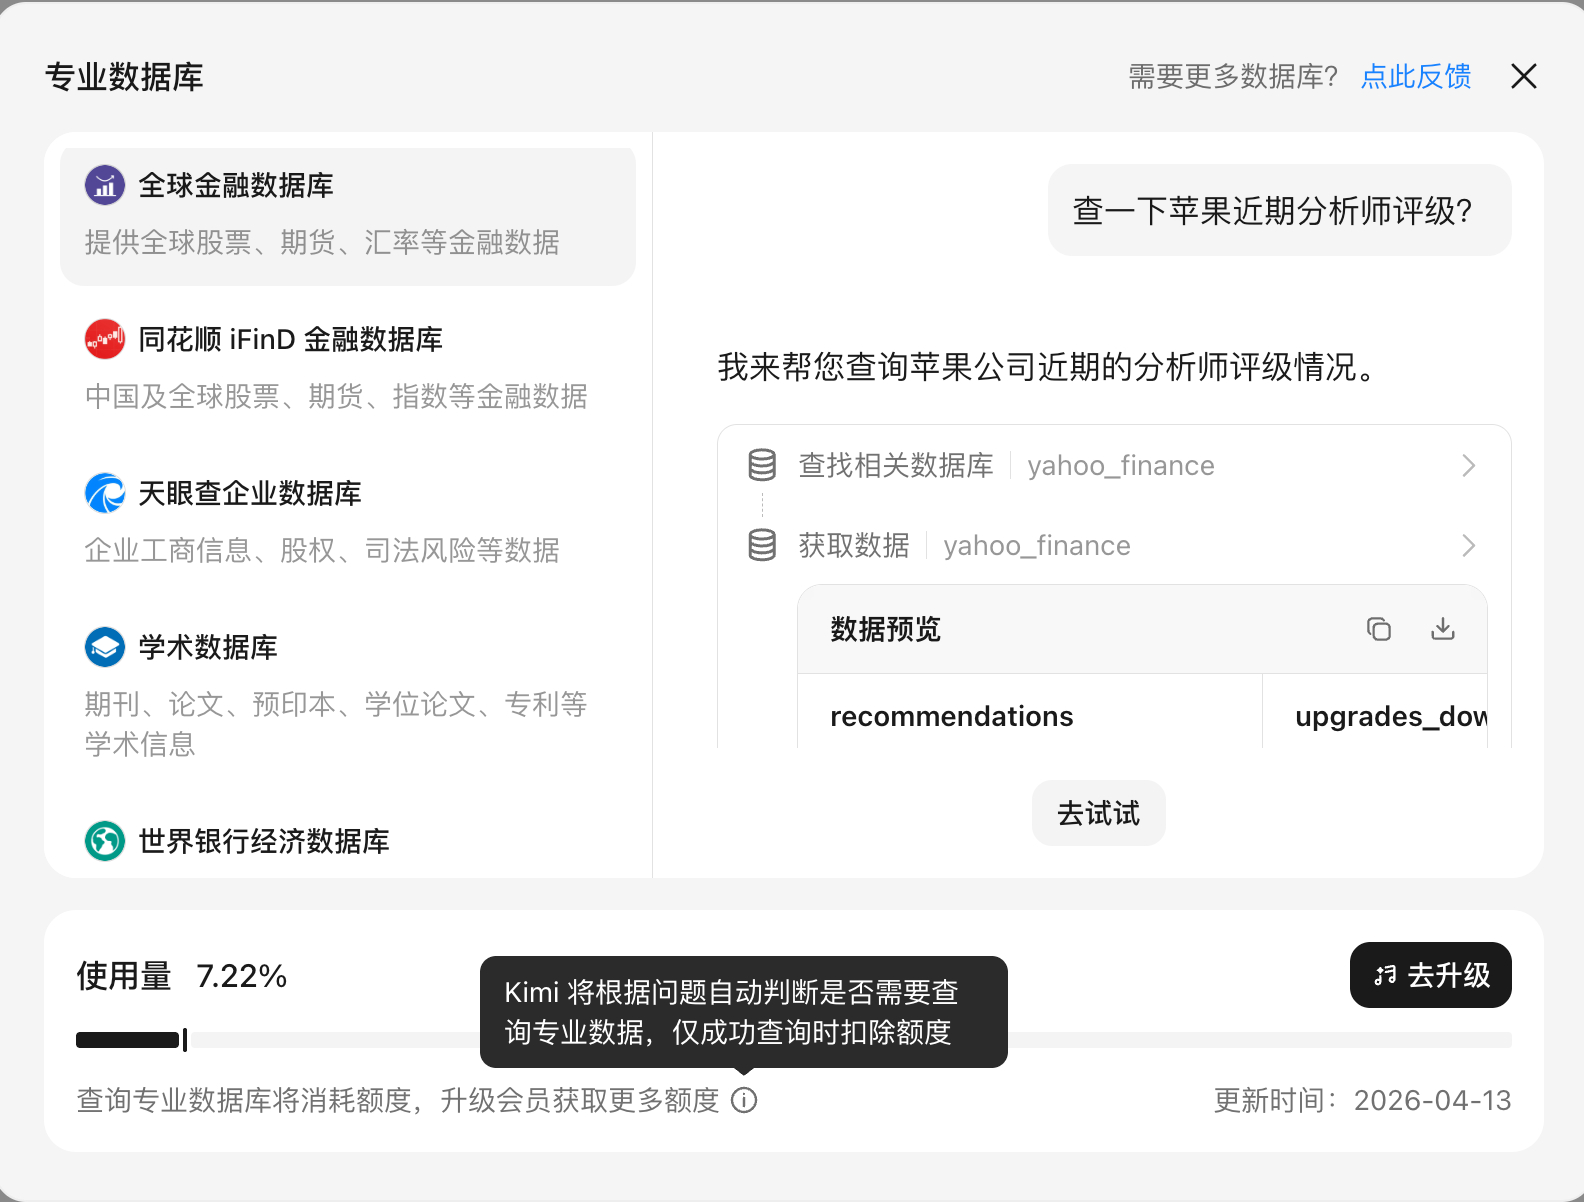Click the 更新时间：2026-04-13 text
Image resolution: width=1584 pixels, height=1202 pixels.
pyautogui.click(x=1363, y=1100)
